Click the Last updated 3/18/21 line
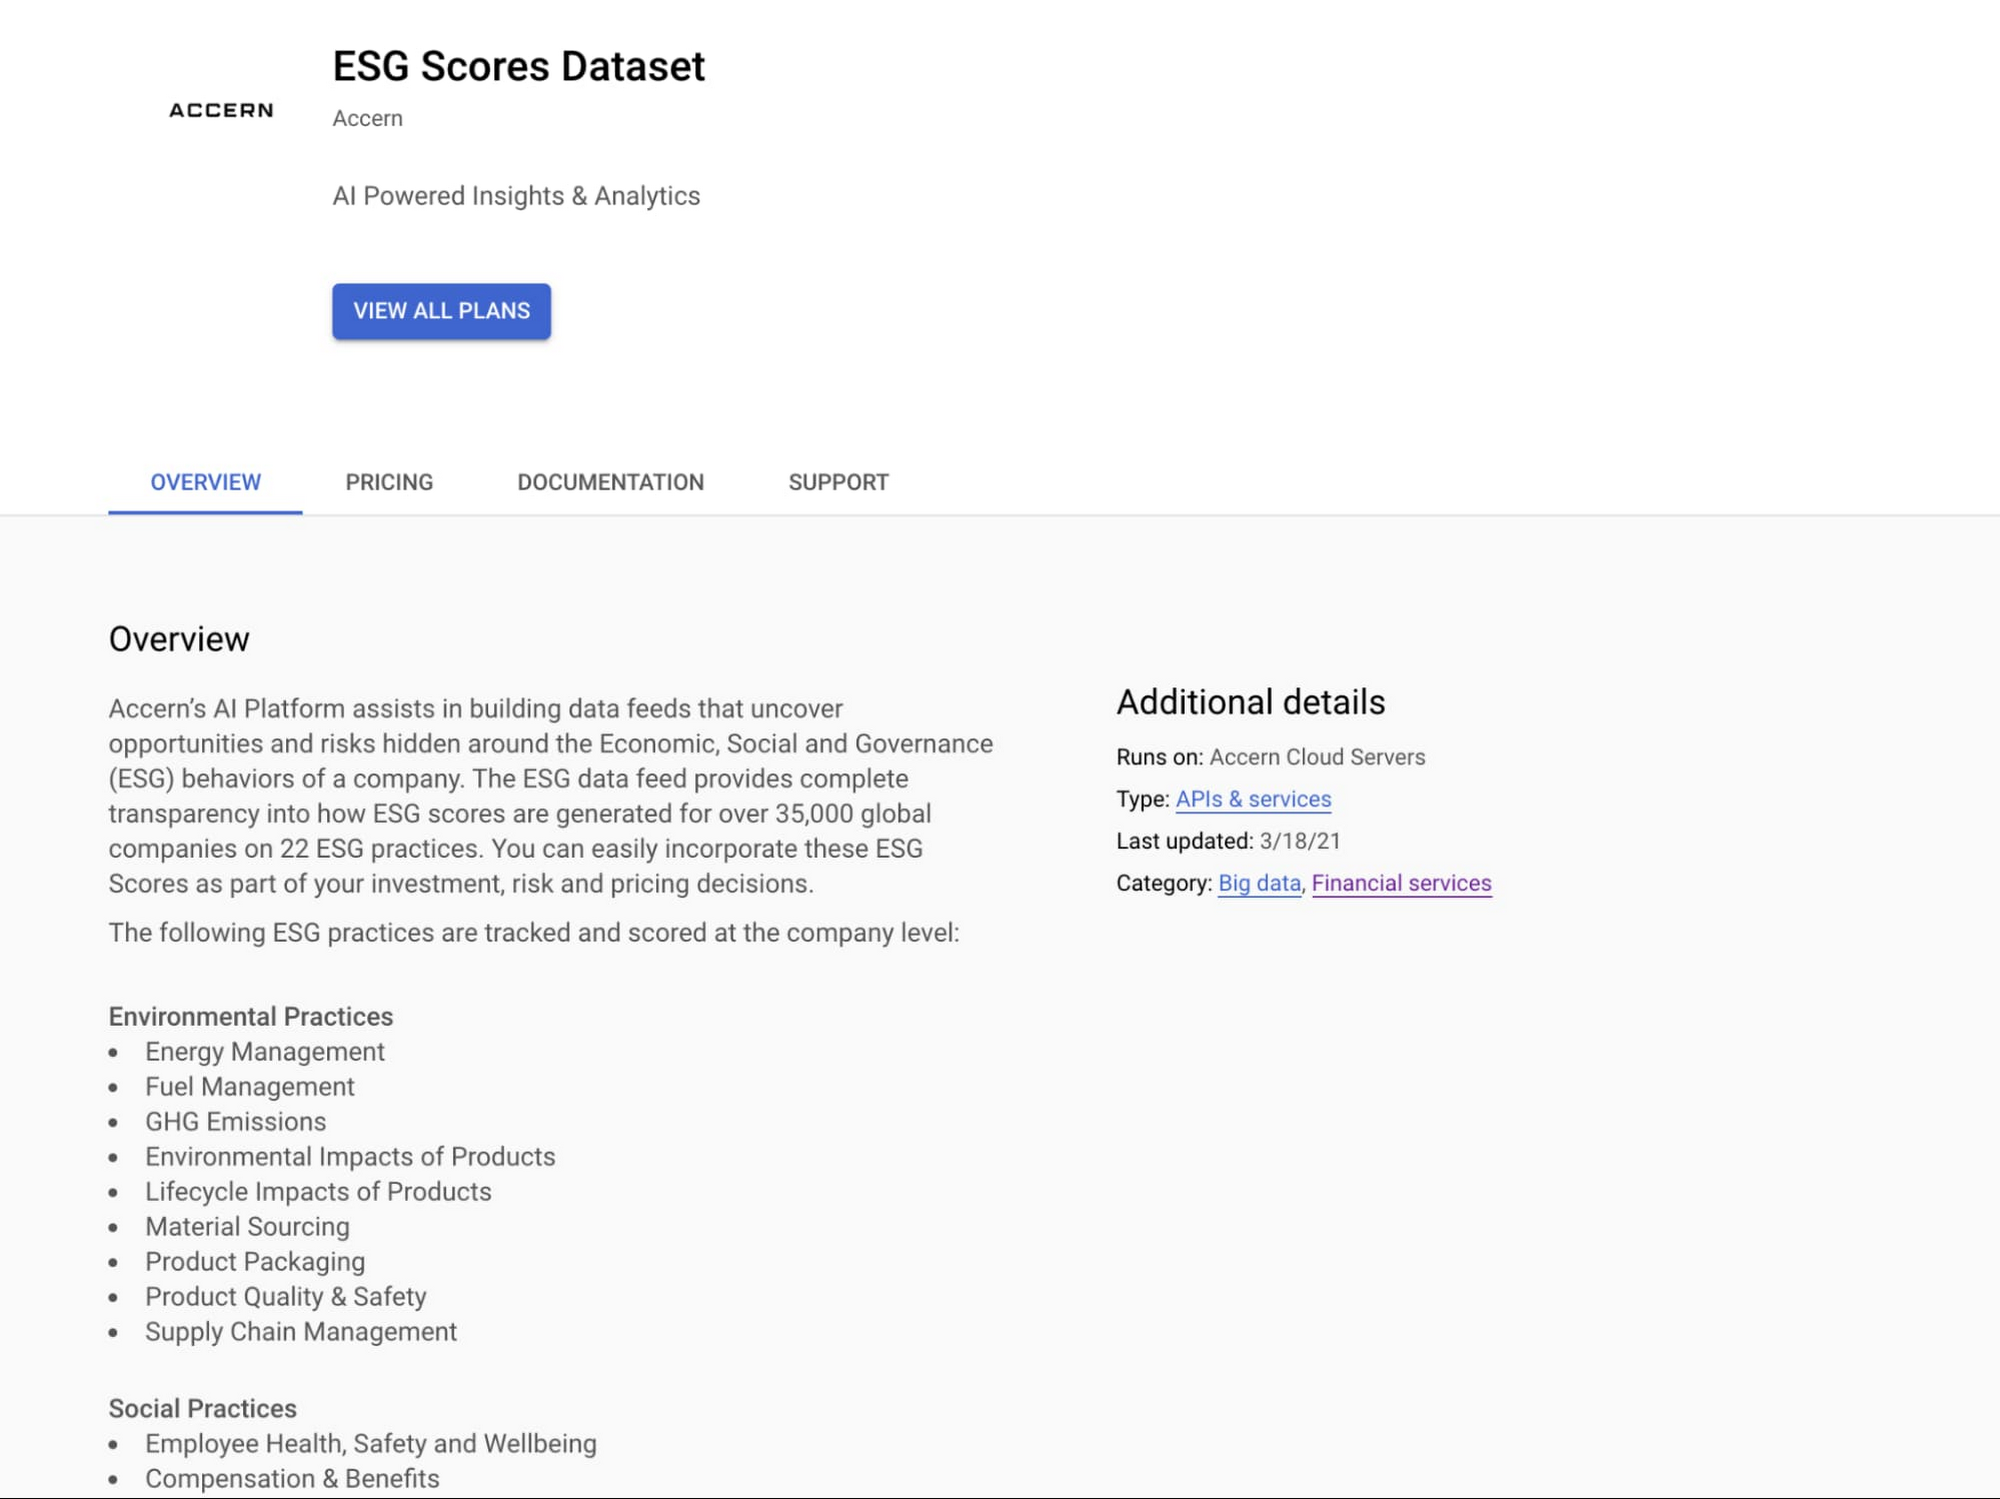2000x1499 pixels. [x=1228, y=841]
